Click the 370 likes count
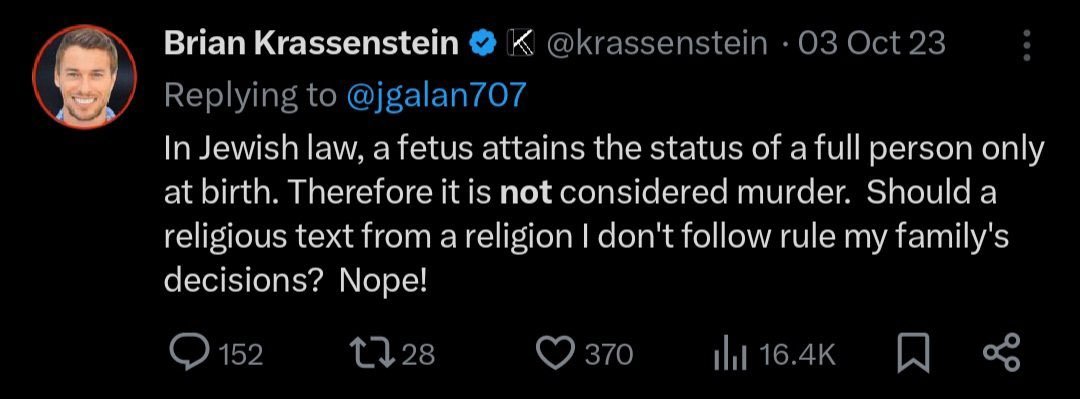The image size is (1080, 399). tap(609, 355)
